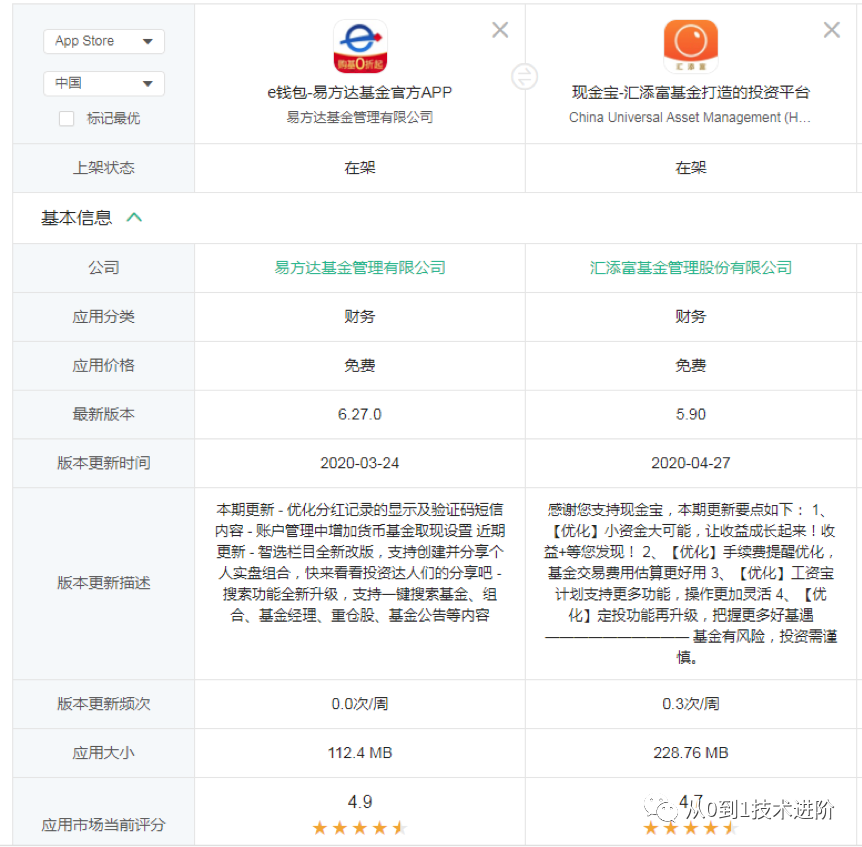Image resolution: width=862 pixels, height=847 pixels.
Task: Click 易方达基金管理有限公司 subtitle under e钱包
Action: [x=360, y=117]
